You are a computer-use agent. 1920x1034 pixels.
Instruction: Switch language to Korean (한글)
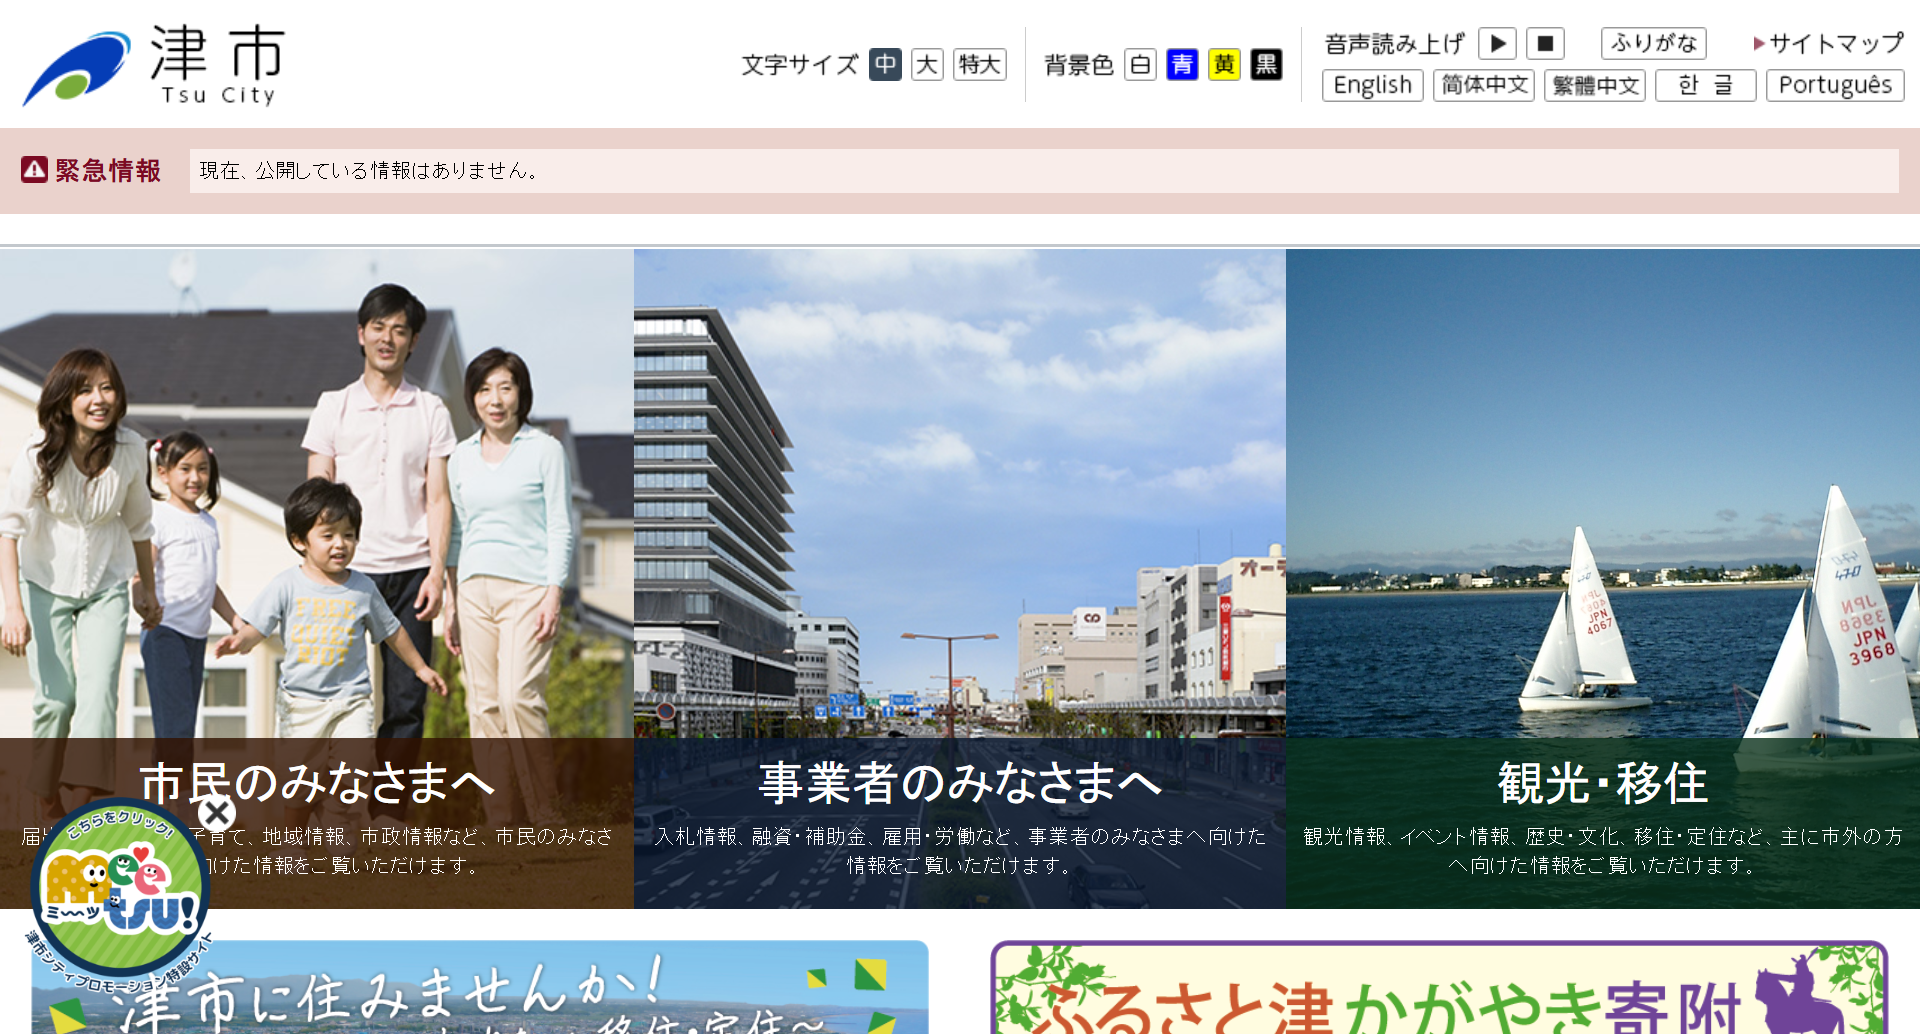tap(1705, 86)
